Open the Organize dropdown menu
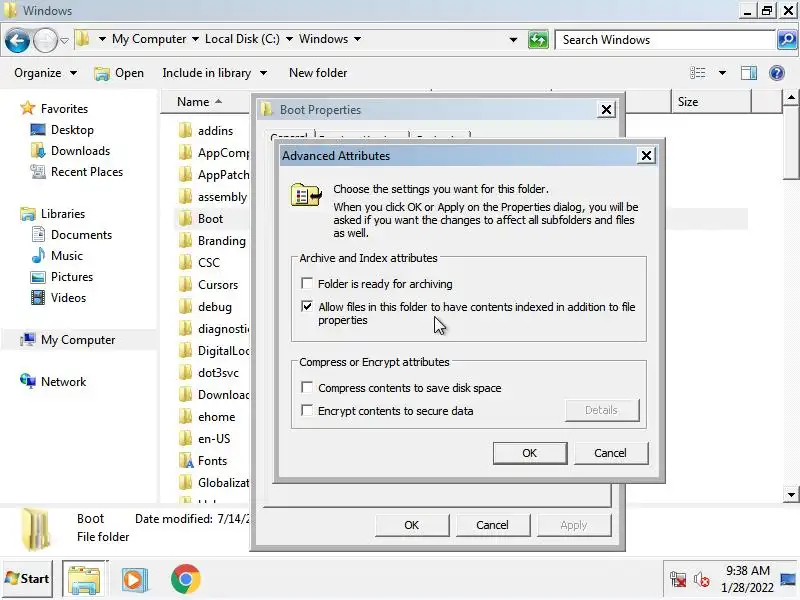Image resolution: width=800 pixels, height=600 pixels. click(45, 73)
